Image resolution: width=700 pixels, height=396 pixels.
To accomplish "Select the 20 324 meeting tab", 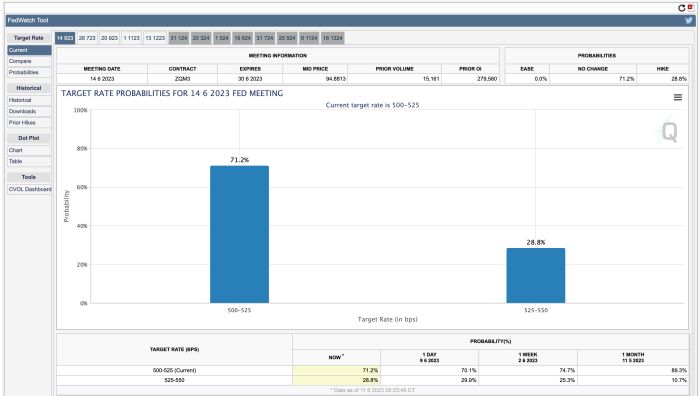I will (x=201, y=38).
